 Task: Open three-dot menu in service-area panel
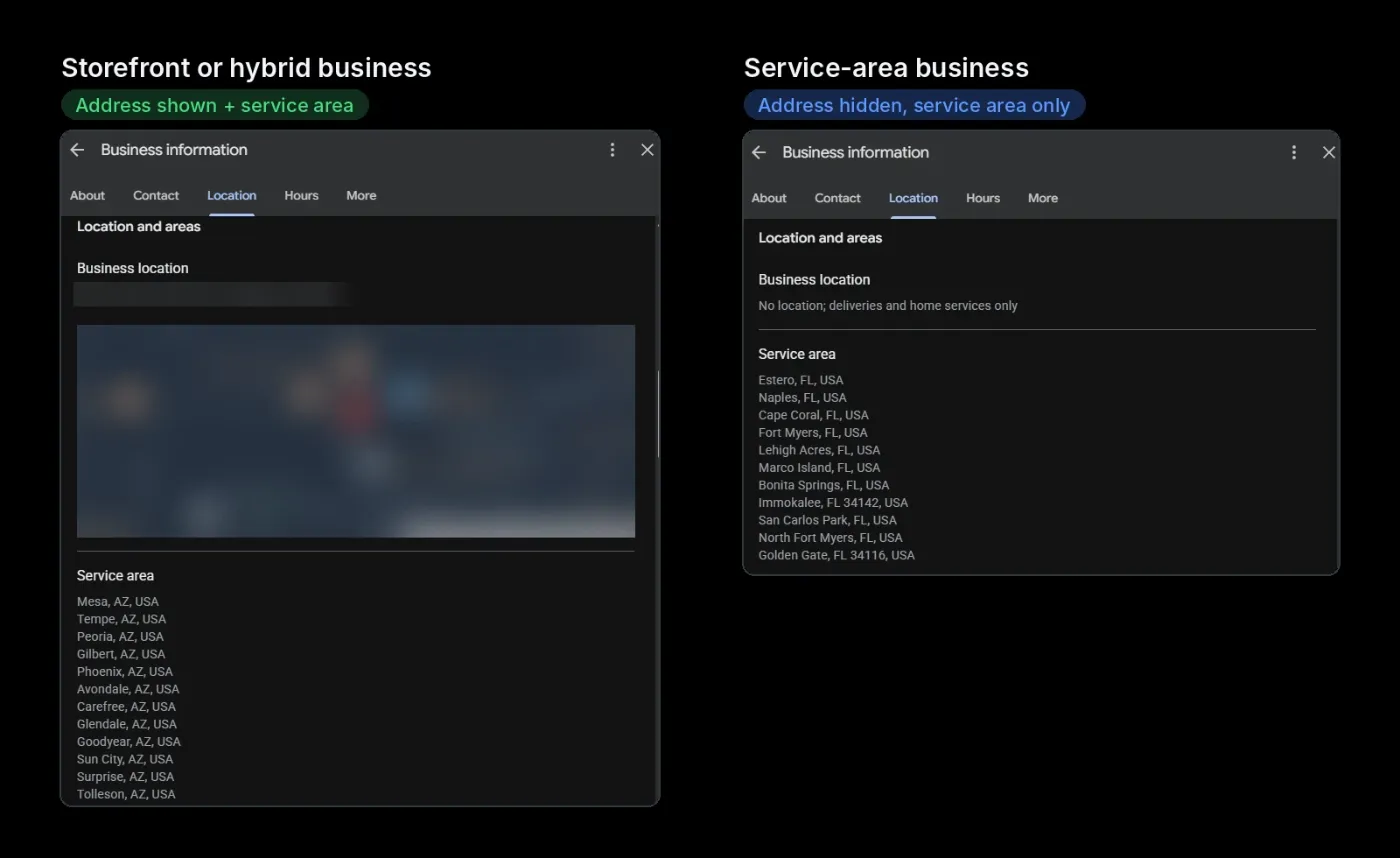pyautogui.click(x=1294, y=152)
